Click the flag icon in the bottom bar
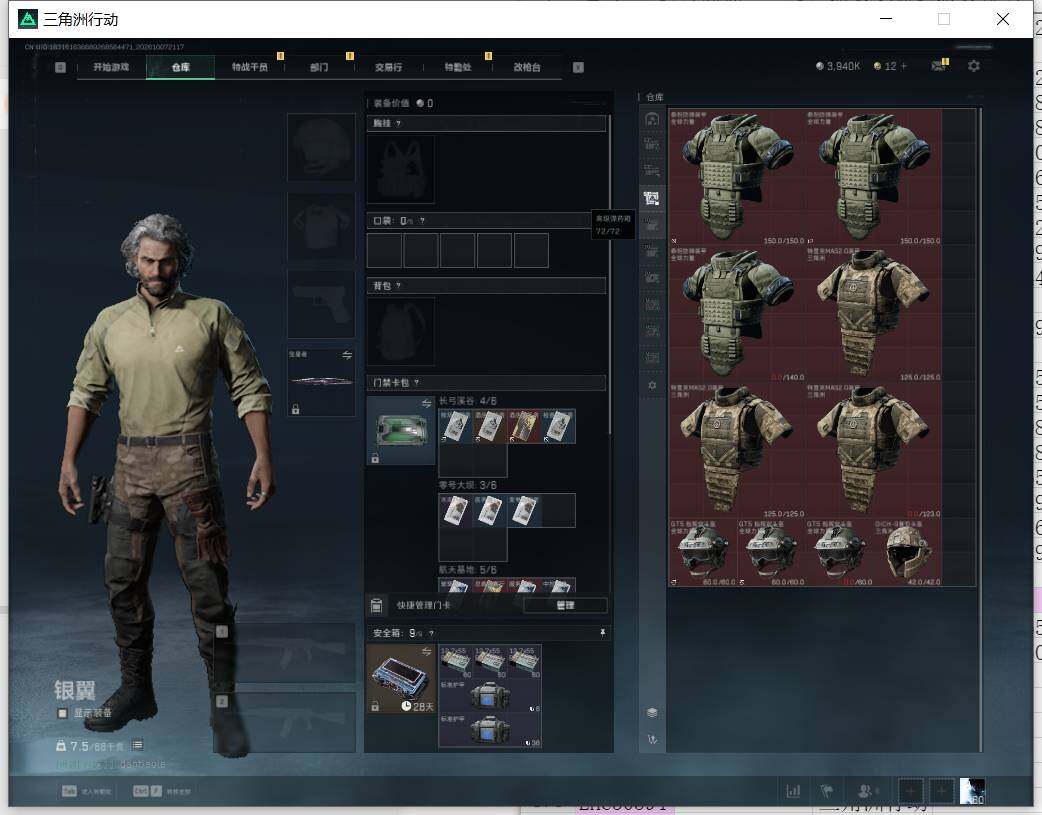 (x=827, y=791)
